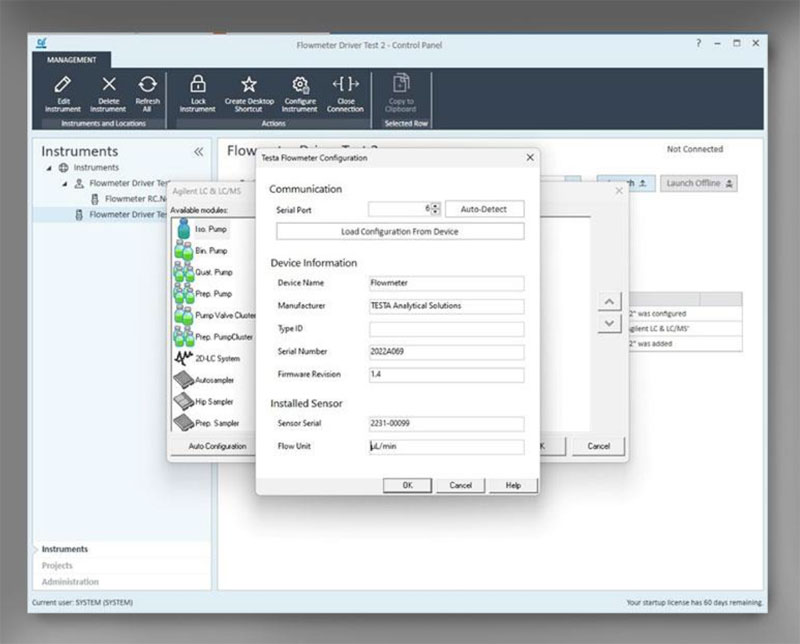
Task: Select the Hip Sampler module icon
Action: coord(184,402)
